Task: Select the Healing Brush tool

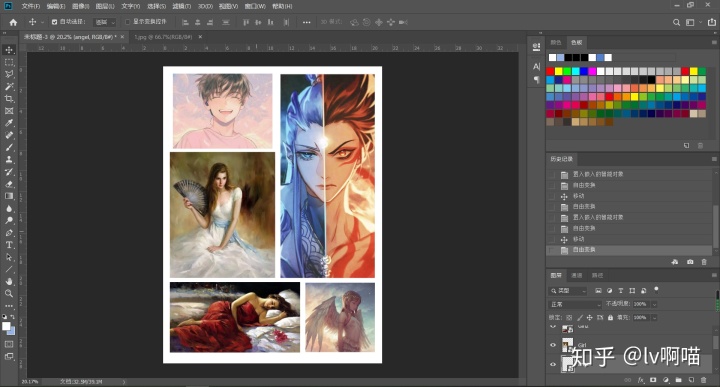Action: [9, 135]
